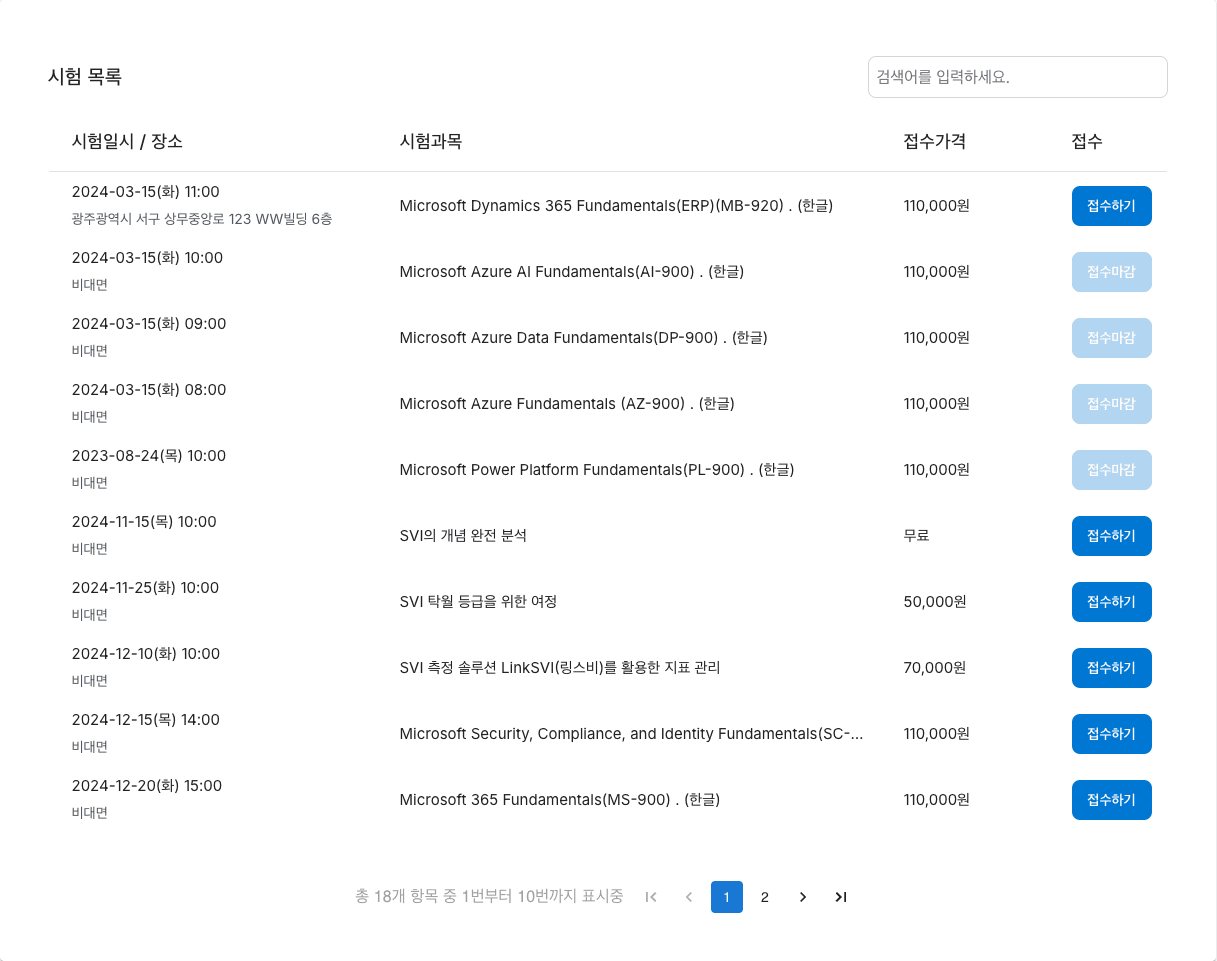Click date 2024-12-20(화) 15:00
This screenshot has height=961, width=1217.
click(147, 786)
